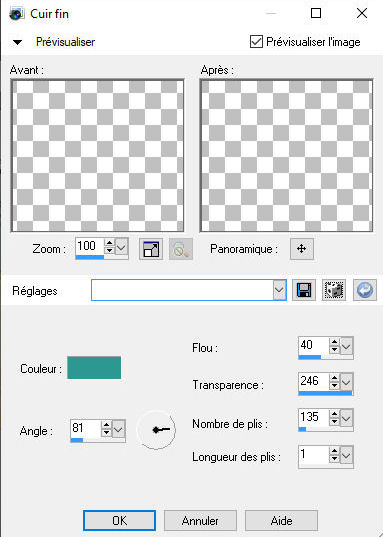Screen dimensions: 383x537
Task: Open the Zoom slider dropdown
Action: (x=121, y=246)
